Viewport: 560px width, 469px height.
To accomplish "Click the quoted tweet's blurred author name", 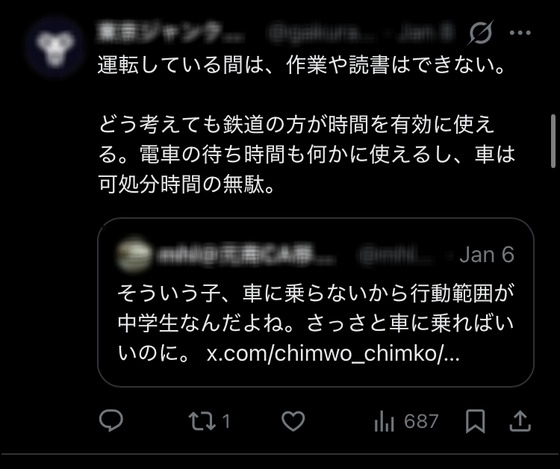I will [246, 255].
